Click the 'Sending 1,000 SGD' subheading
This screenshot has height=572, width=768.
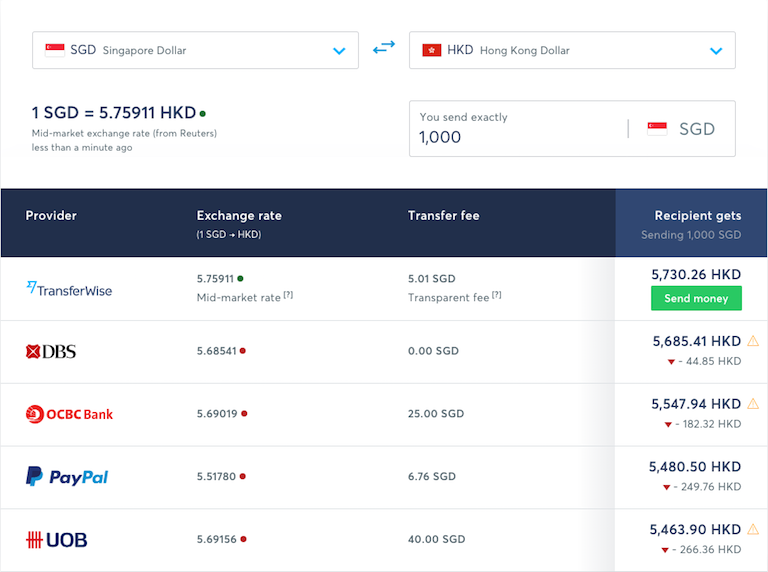691,235
